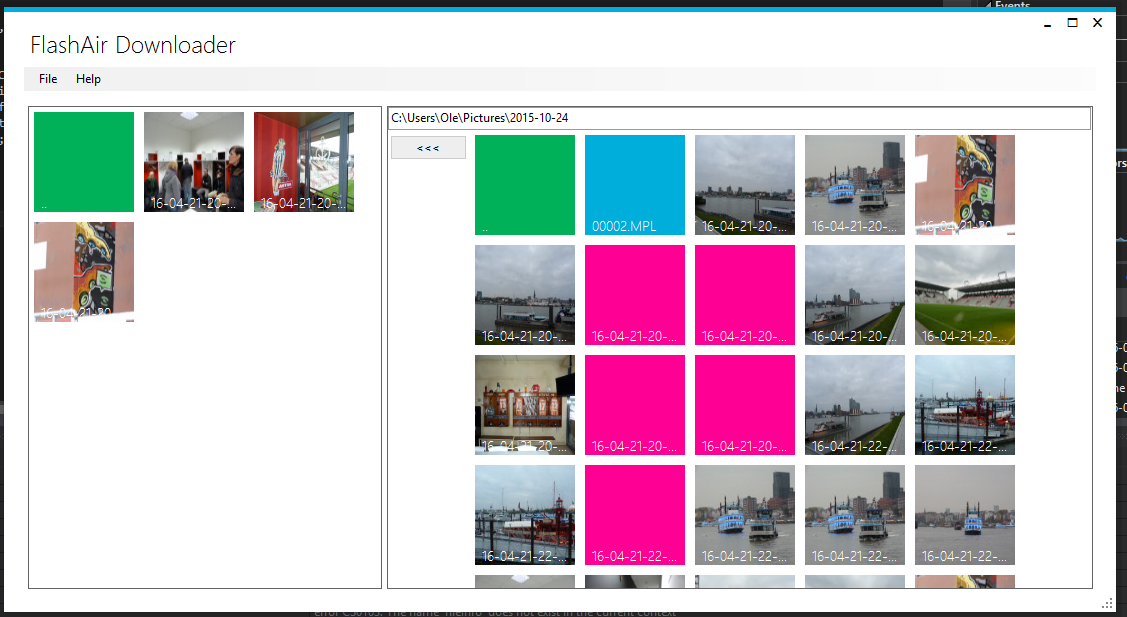Select red ship photo beside pink 16-04-21-22 tile
1127x617 pixels.
click(525, 515)
